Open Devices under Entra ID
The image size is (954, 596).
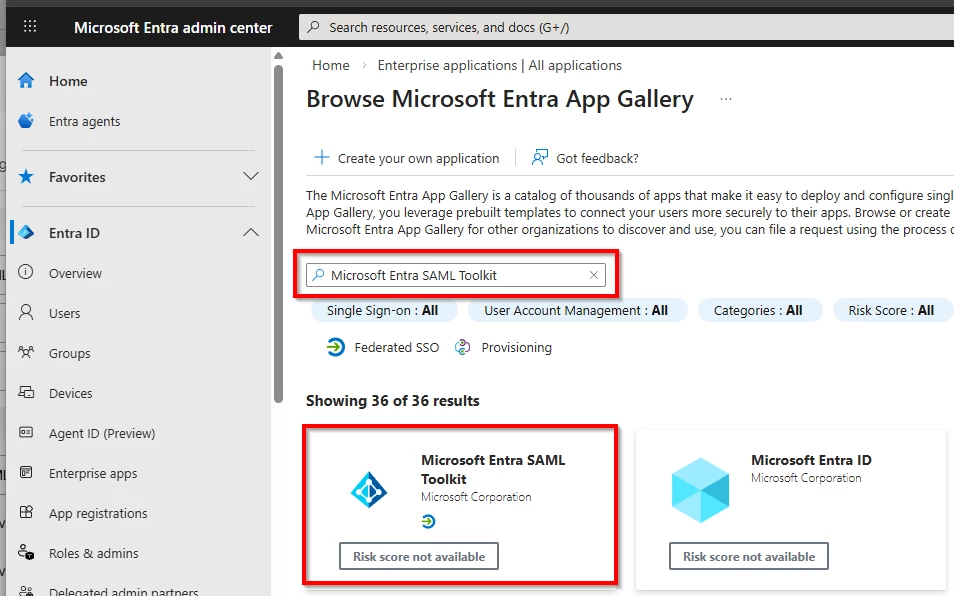click(x=71, y=393)
